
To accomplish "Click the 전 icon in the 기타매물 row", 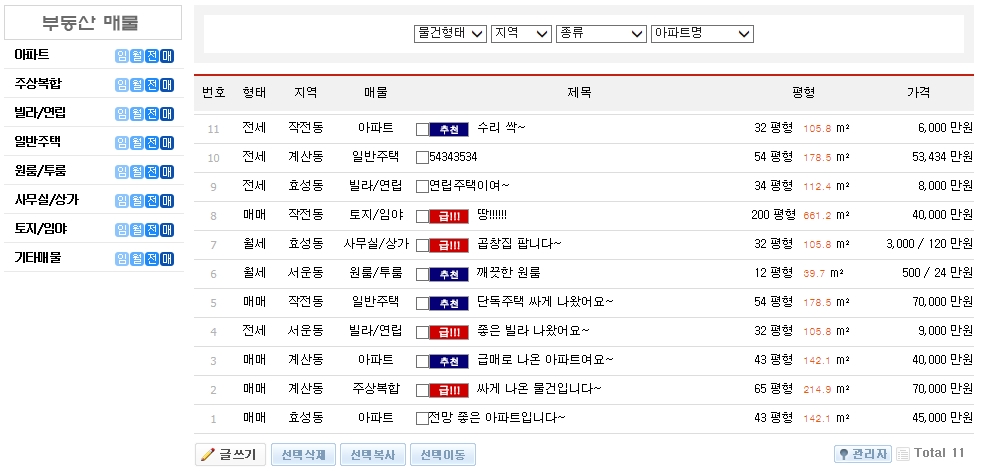I will pos(152,258).
